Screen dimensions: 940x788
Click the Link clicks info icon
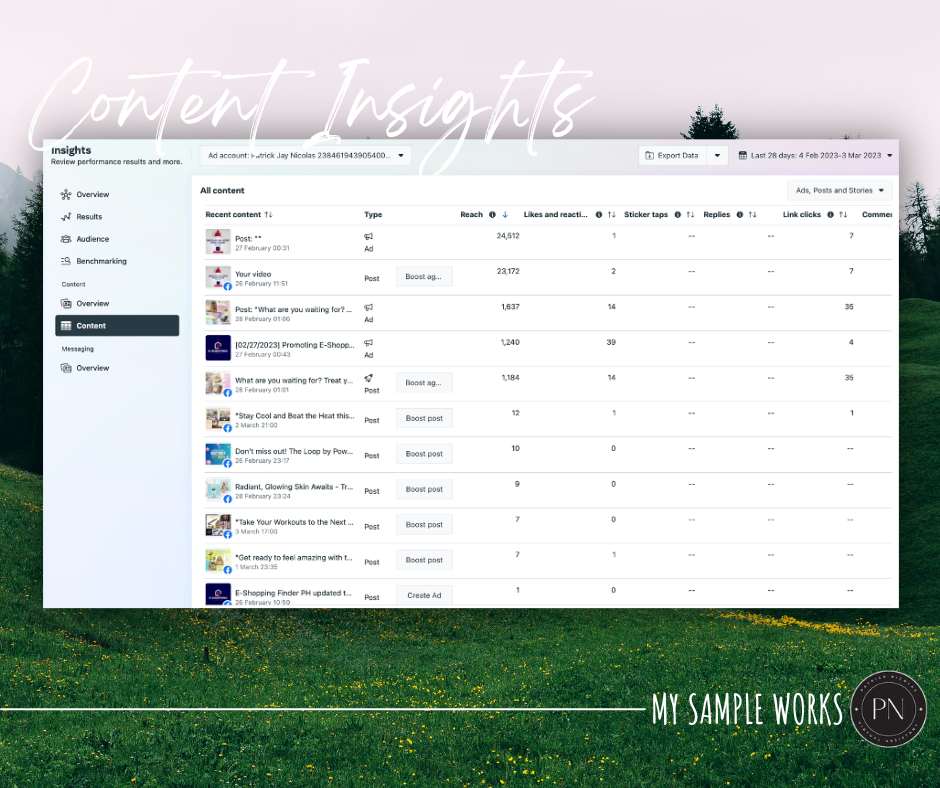click(830, 214)
